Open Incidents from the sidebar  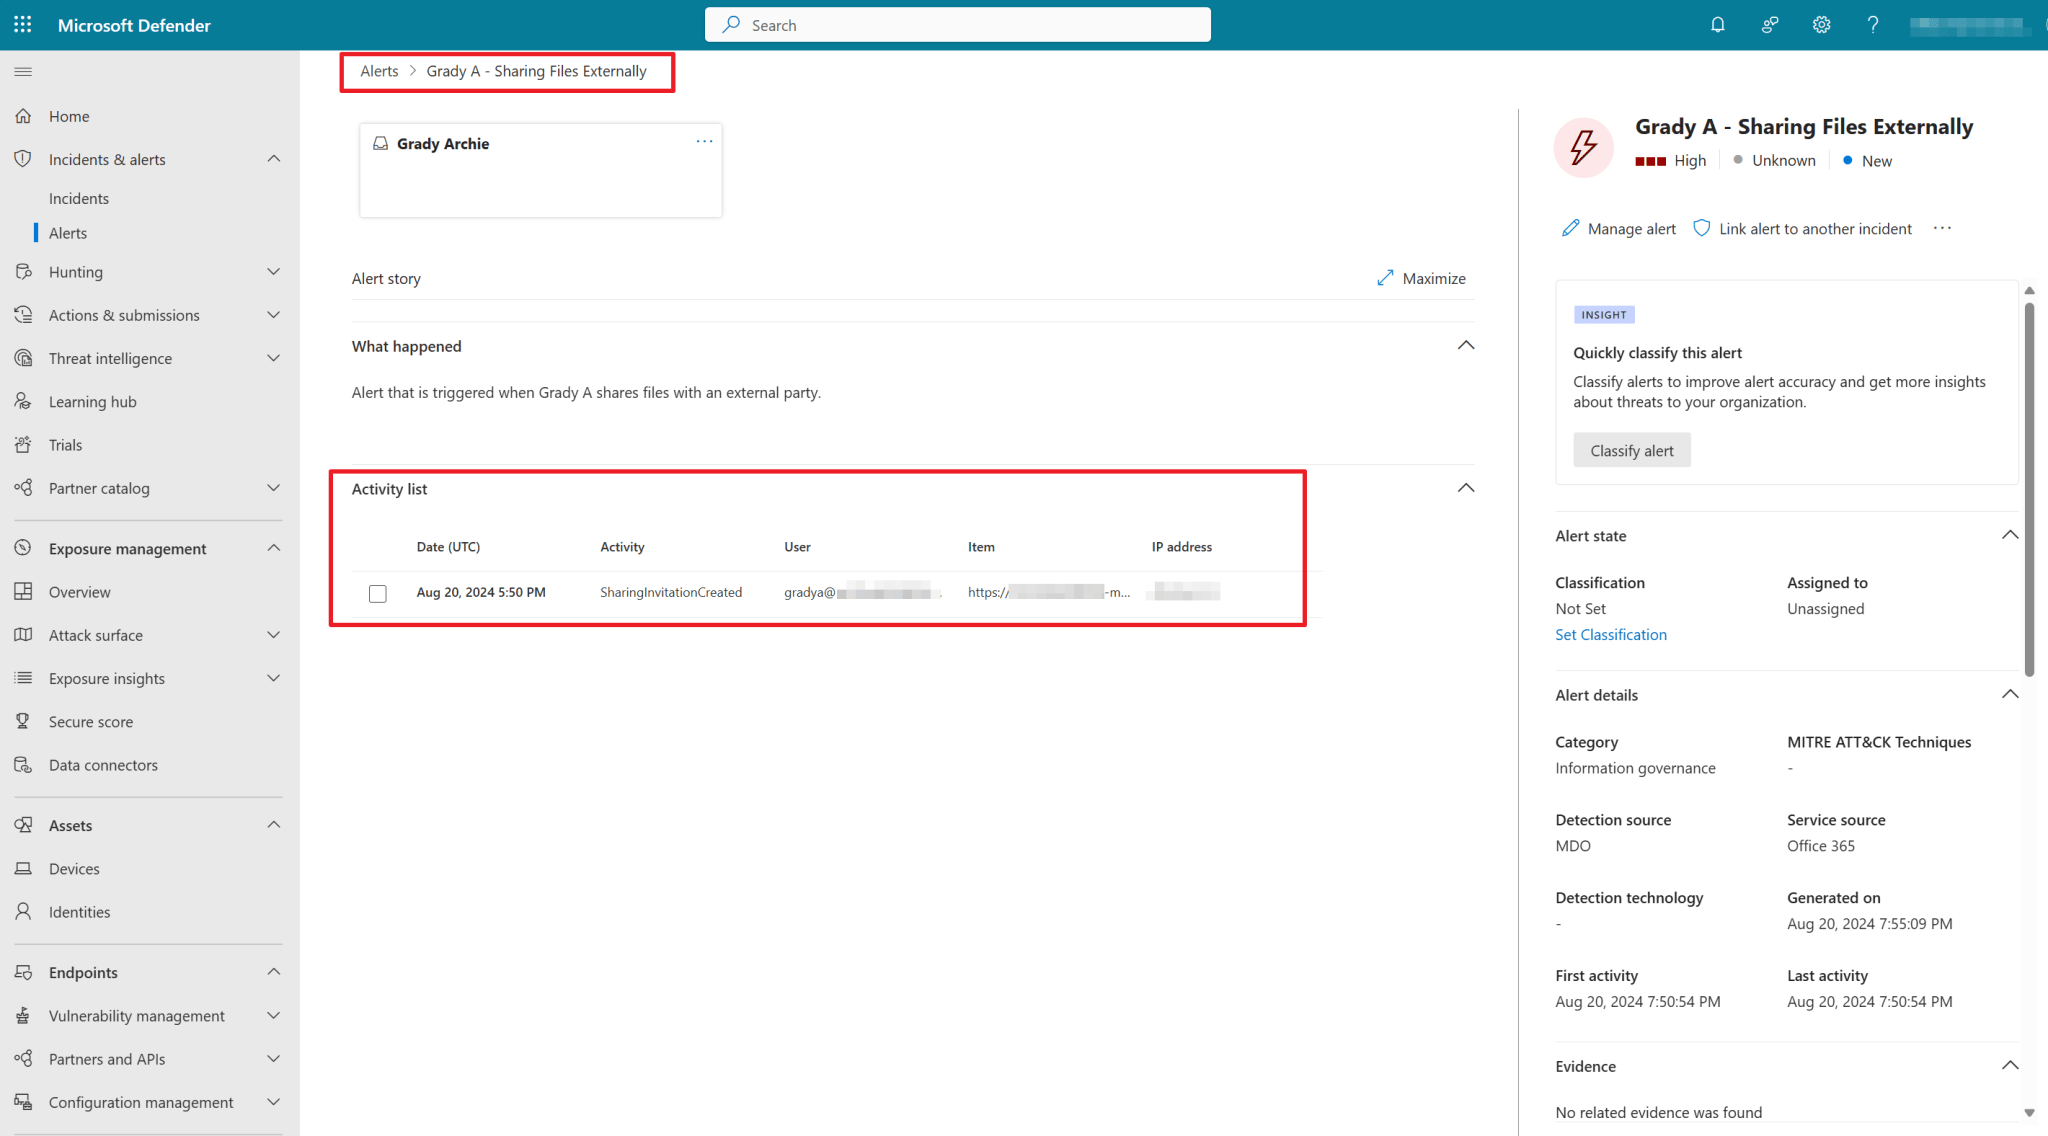(x=79, y=197)
